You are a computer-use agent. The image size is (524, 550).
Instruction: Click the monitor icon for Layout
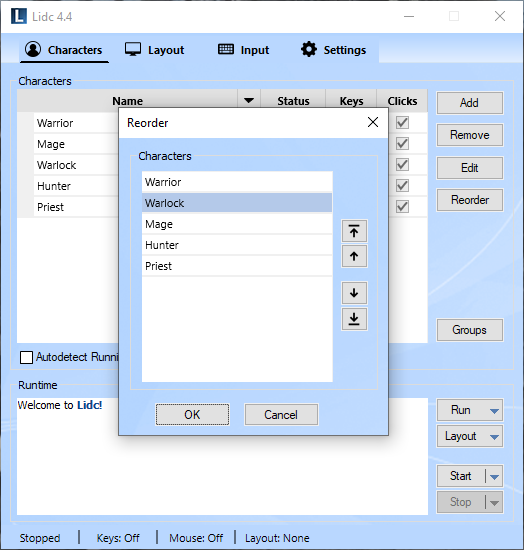133,49
